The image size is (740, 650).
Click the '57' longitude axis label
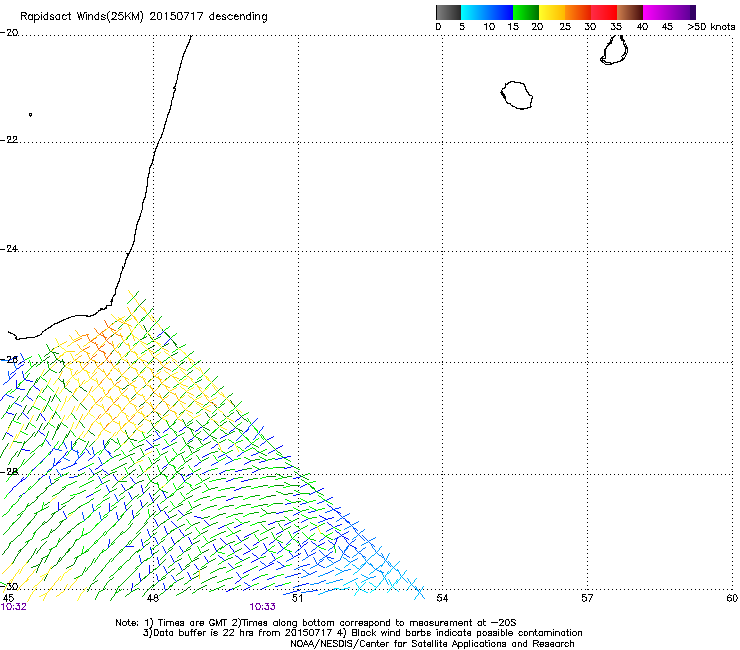coord(587,598)
